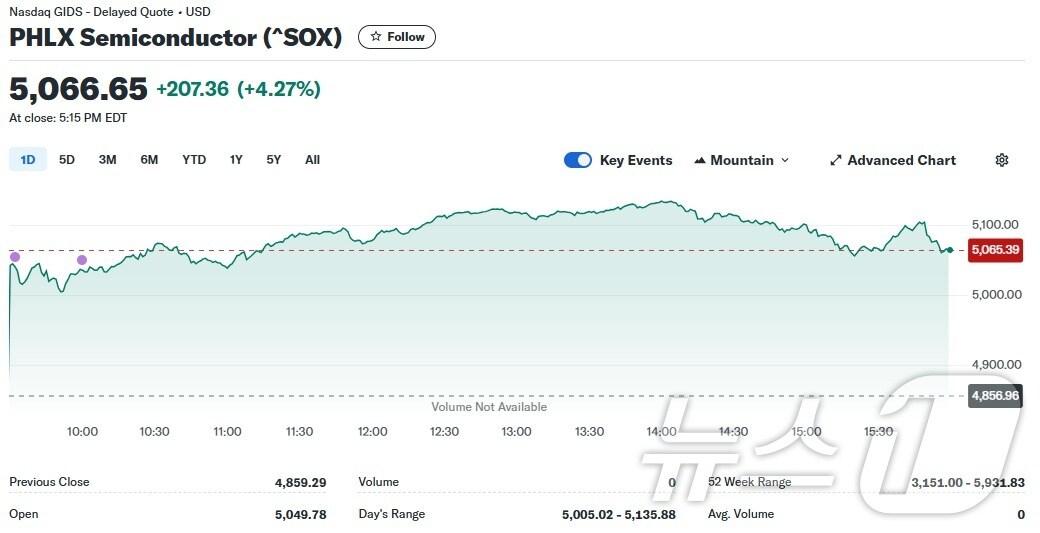Choose the 6M time range
Viewport: 1040px width, 533px height.
(x=149, y=159)
